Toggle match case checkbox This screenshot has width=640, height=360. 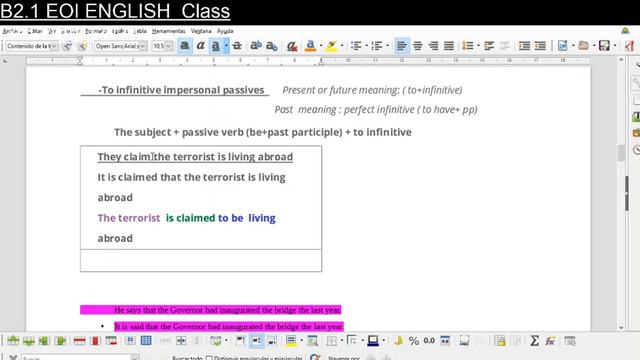click(x=209, y=358)
